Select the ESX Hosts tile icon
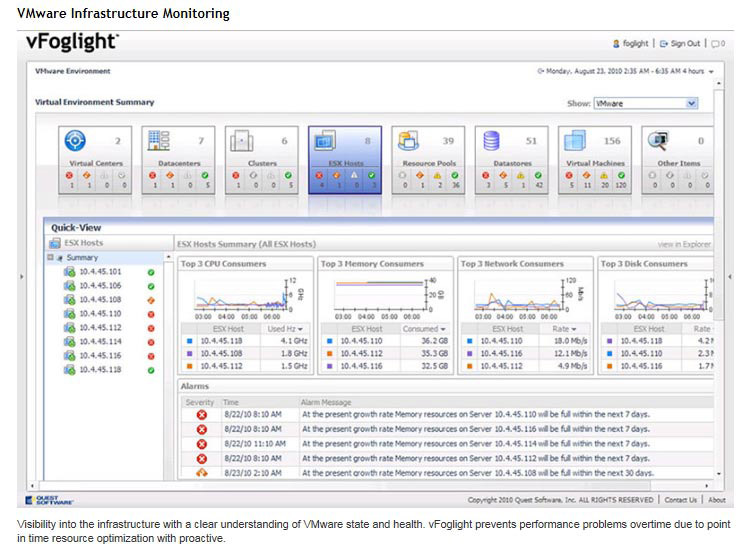This screenshot has height=556, width=754. [325, 140]
